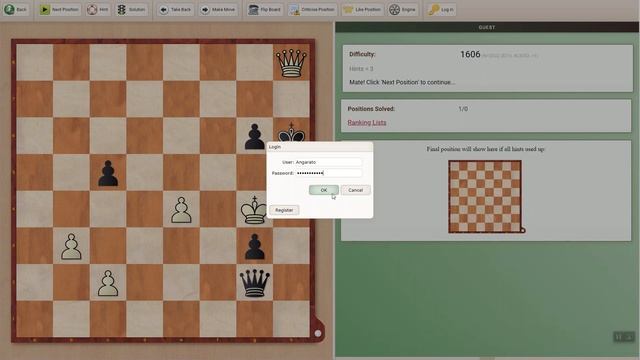Image resolution: width=640 pixels, height=360 pixels.
Task: Focus the Password field
Action: click(328, 173)
